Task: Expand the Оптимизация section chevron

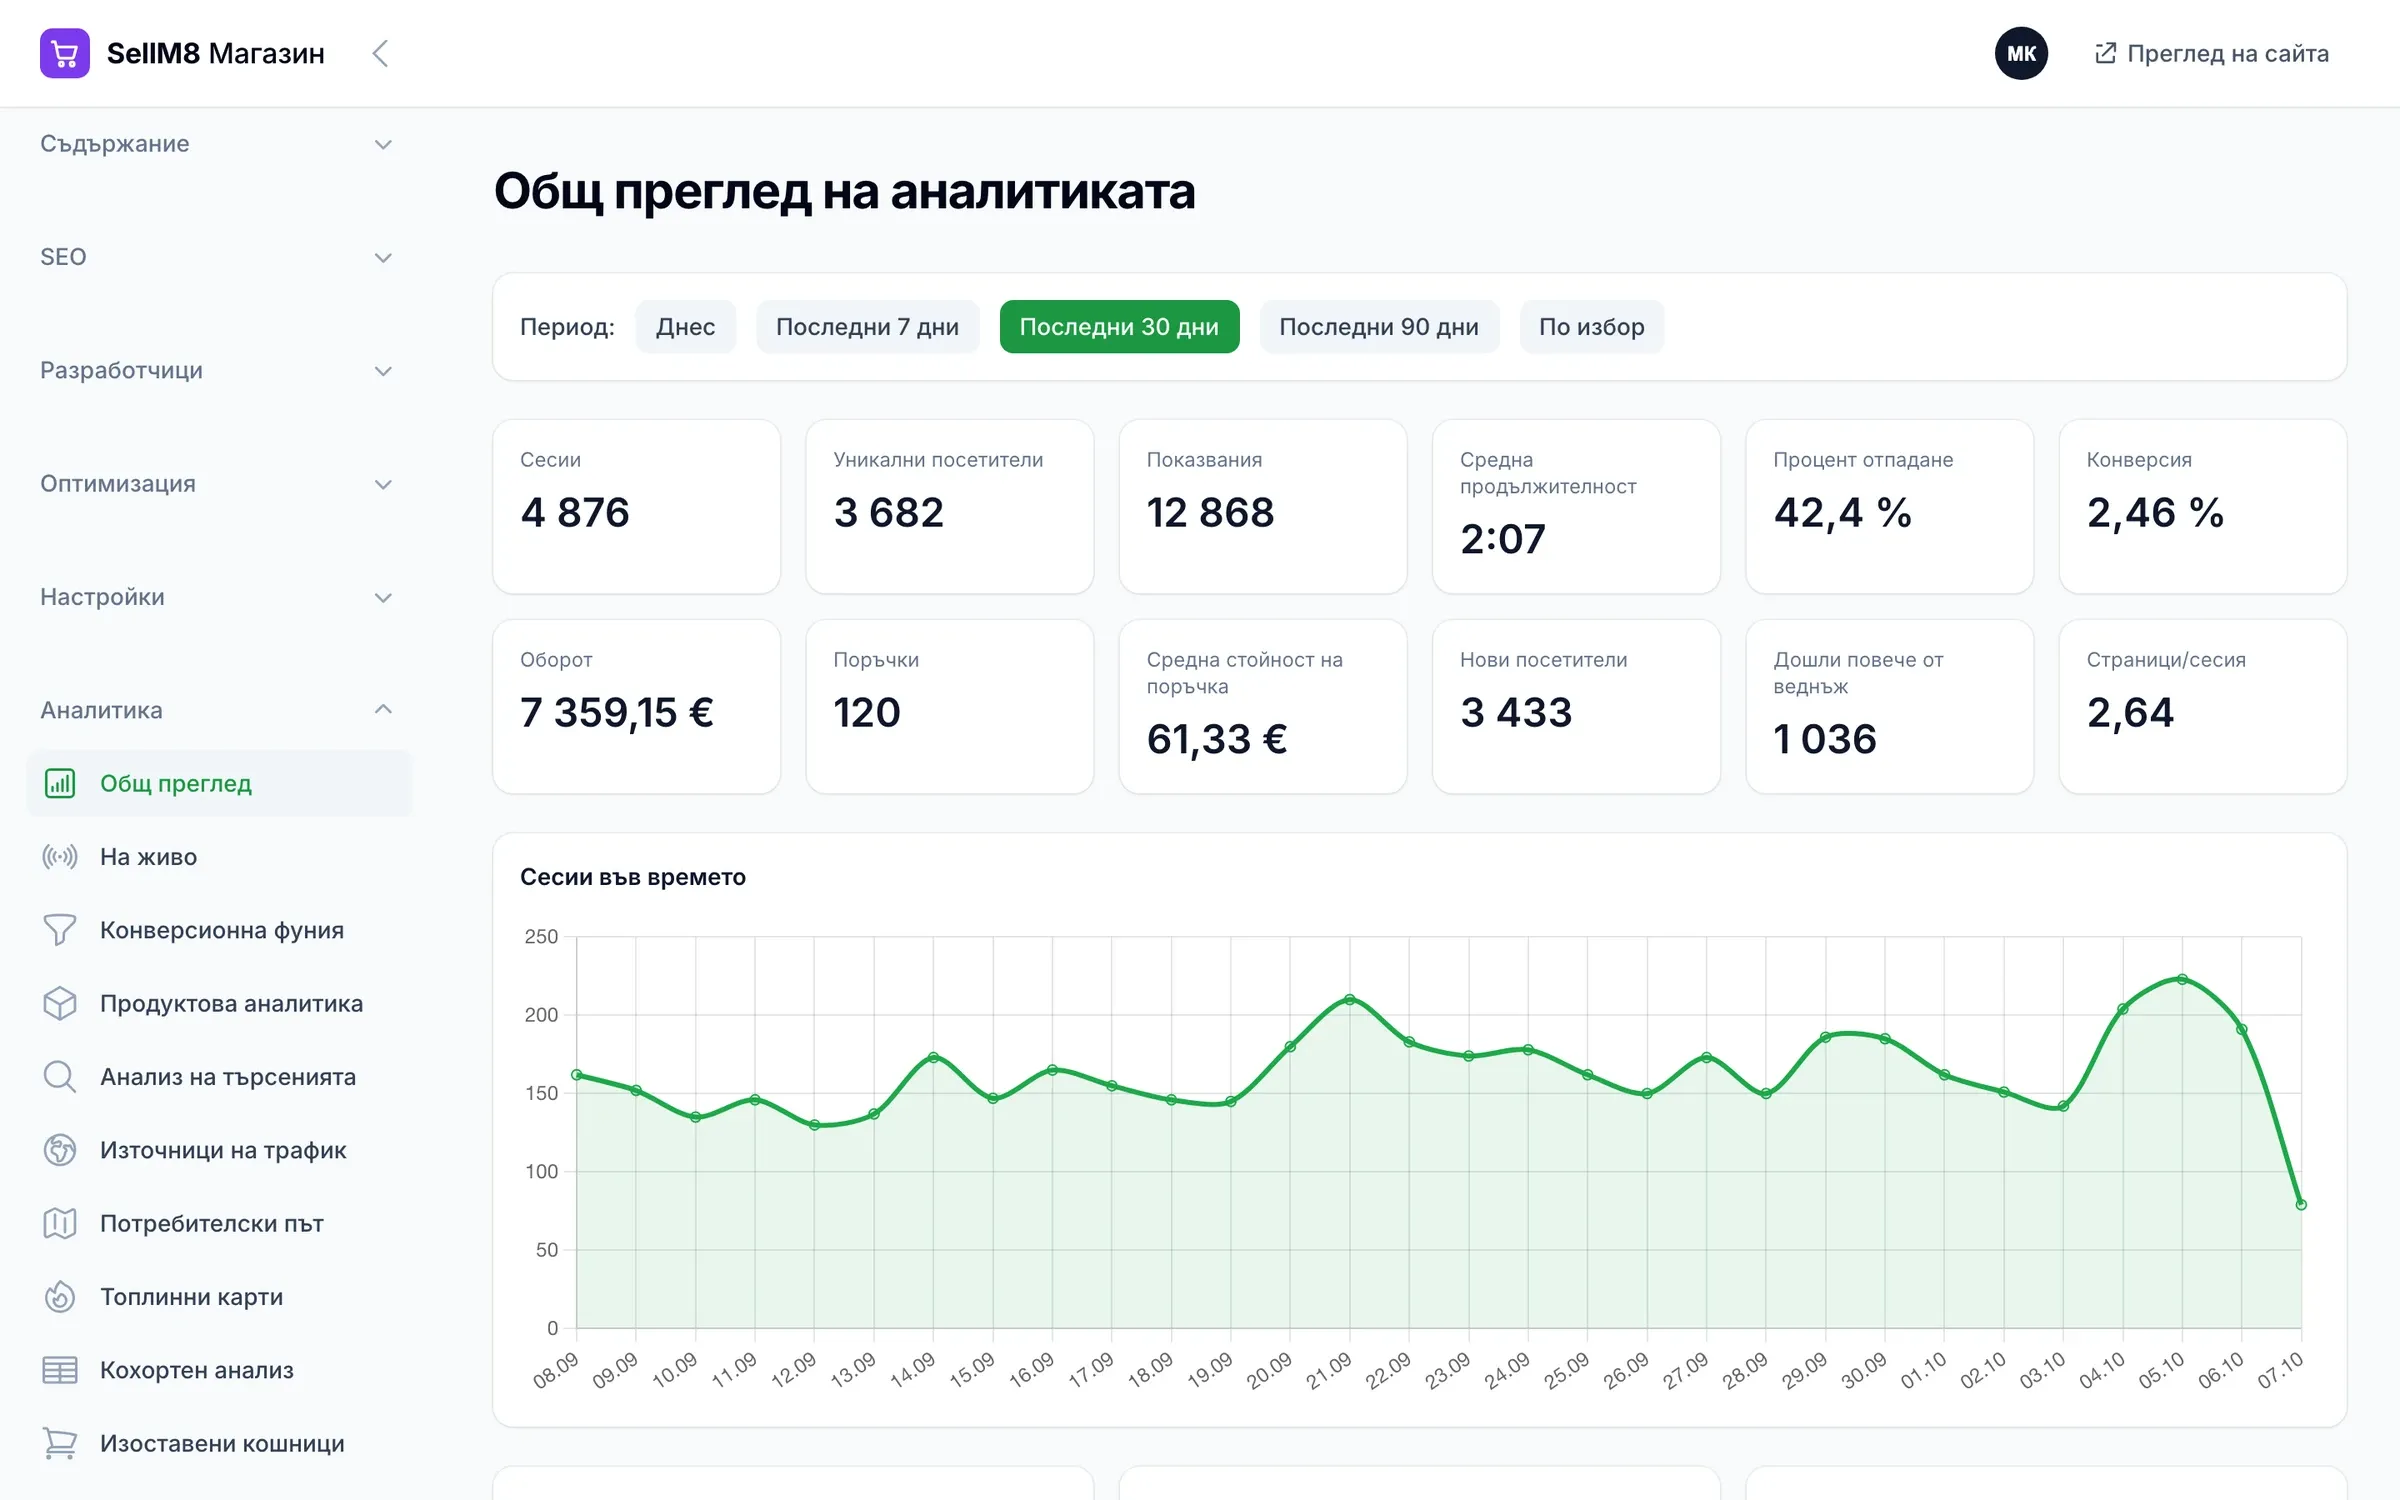Action: pos(383,484)
